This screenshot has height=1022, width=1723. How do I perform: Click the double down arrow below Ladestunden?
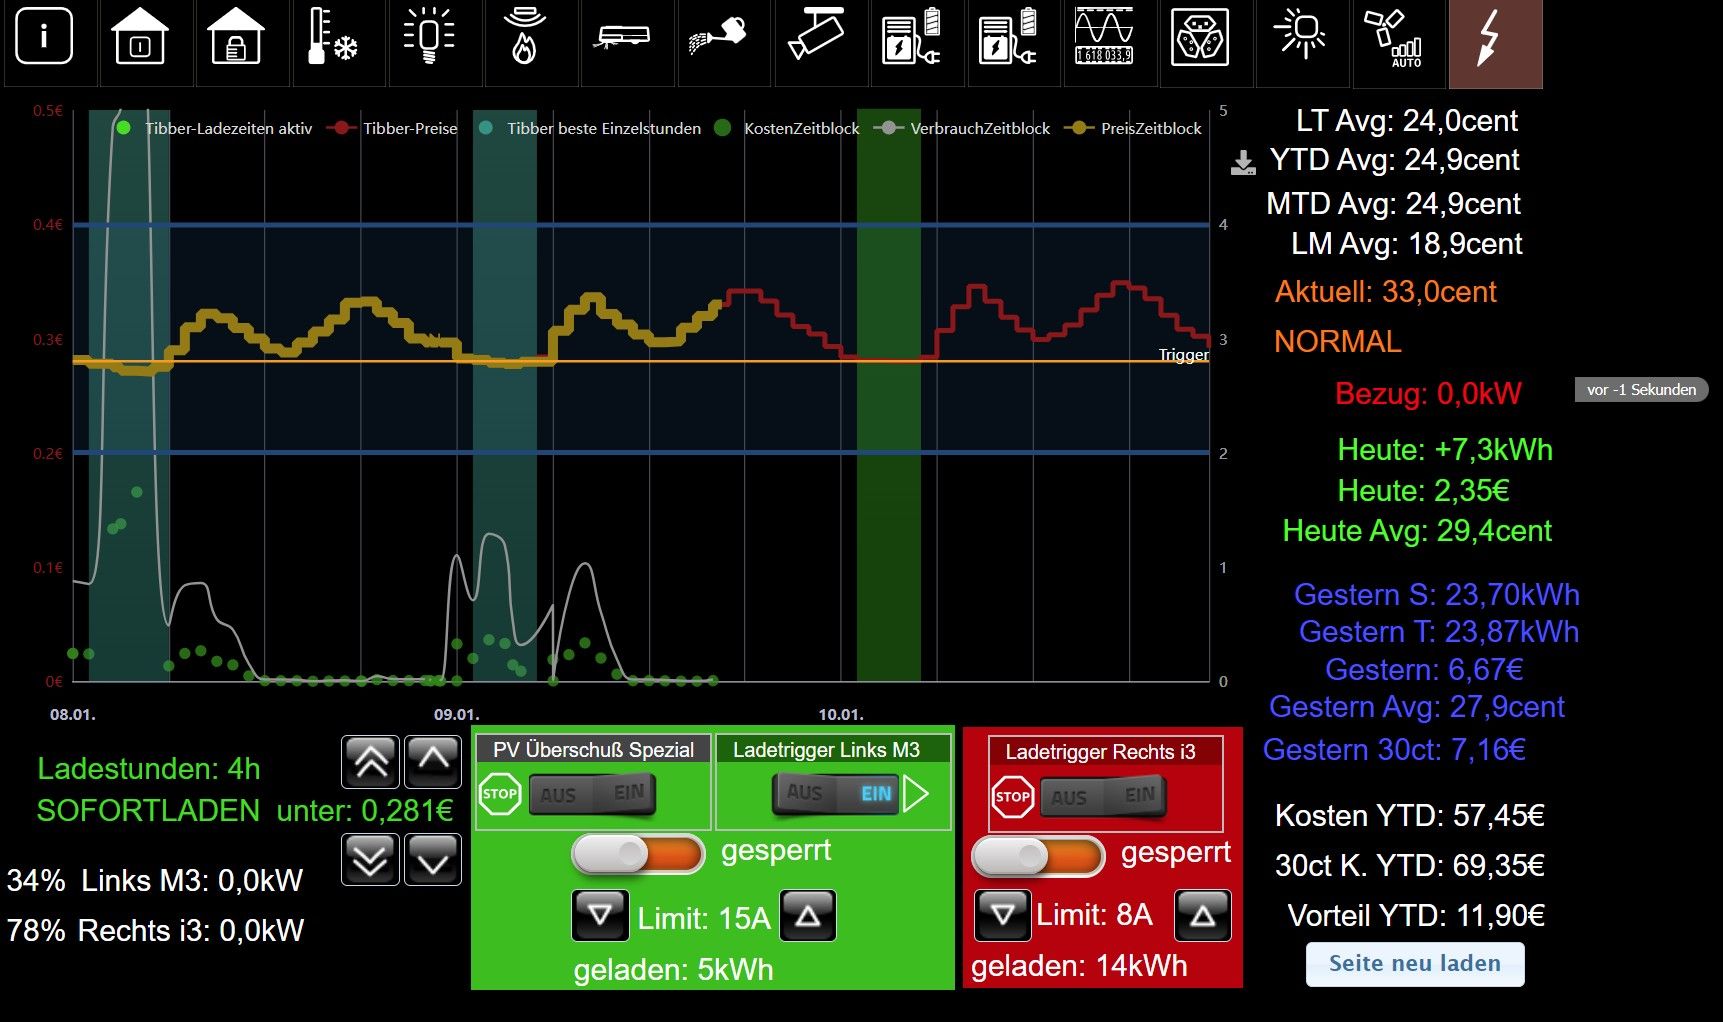(371, 859)
